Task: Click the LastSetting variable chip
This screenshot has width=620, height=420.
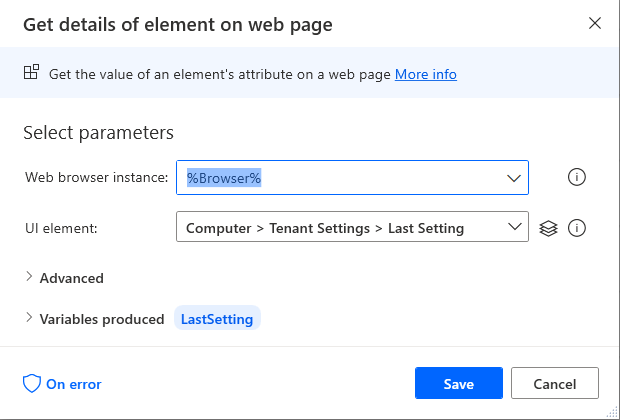Action: 217,319
